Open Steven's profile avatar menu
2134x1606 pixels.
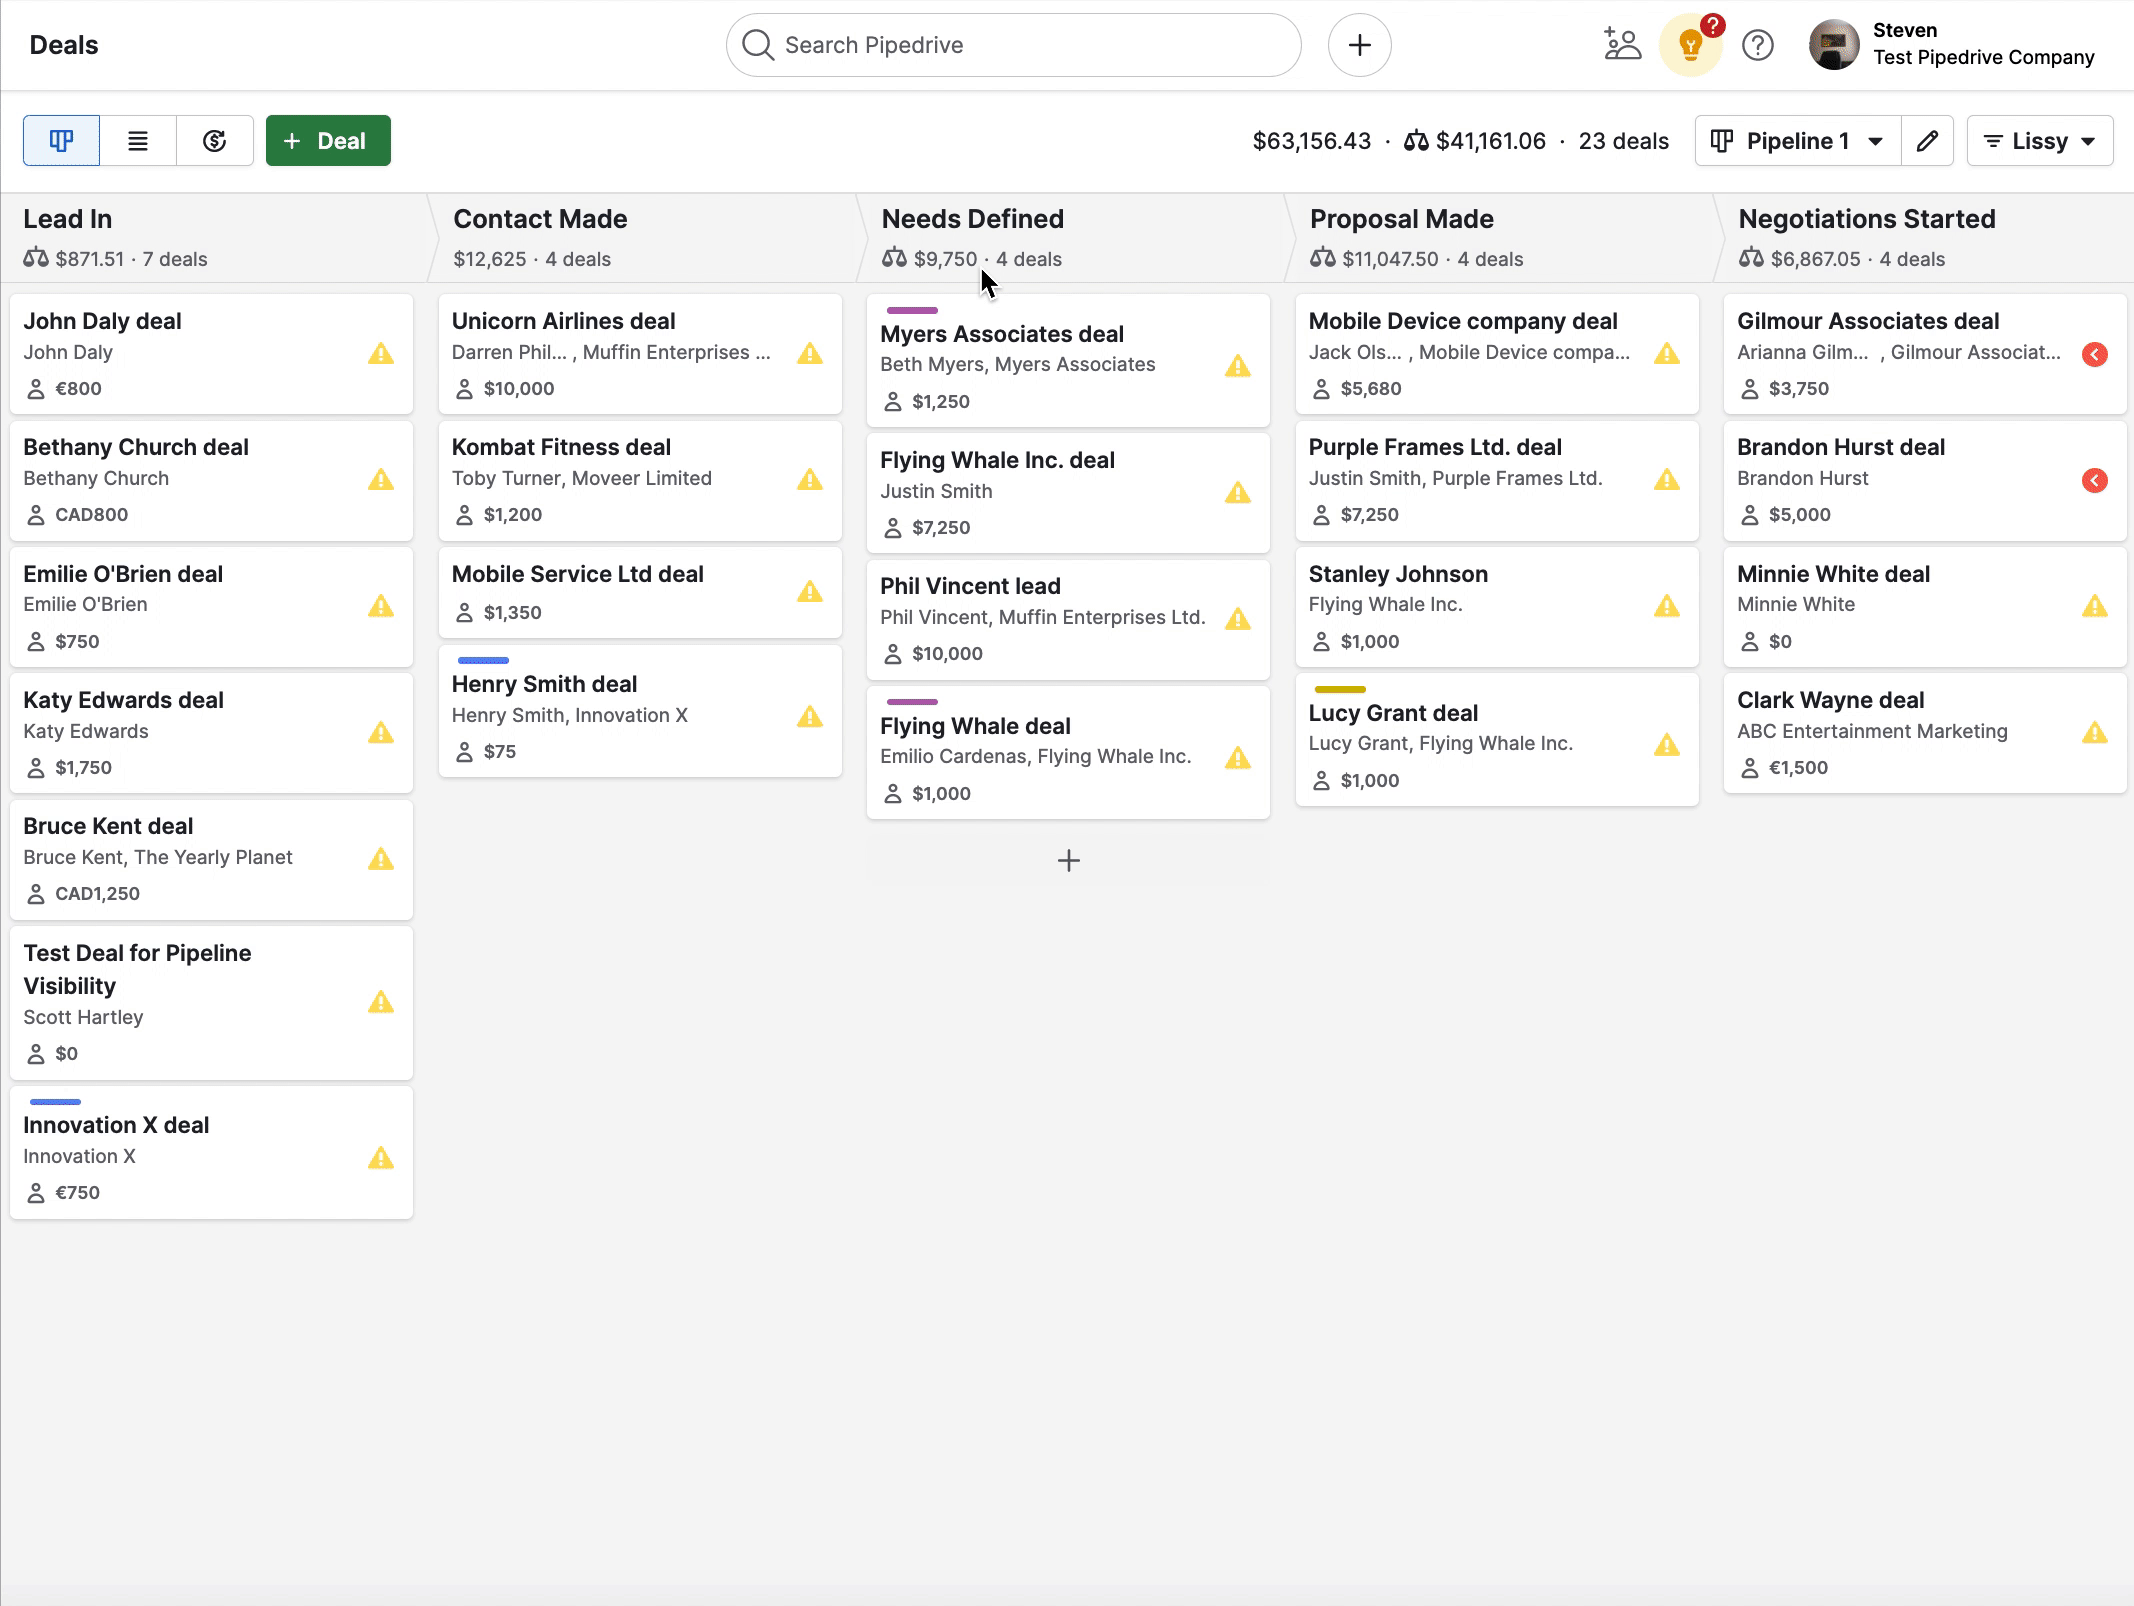point(1834,45)
